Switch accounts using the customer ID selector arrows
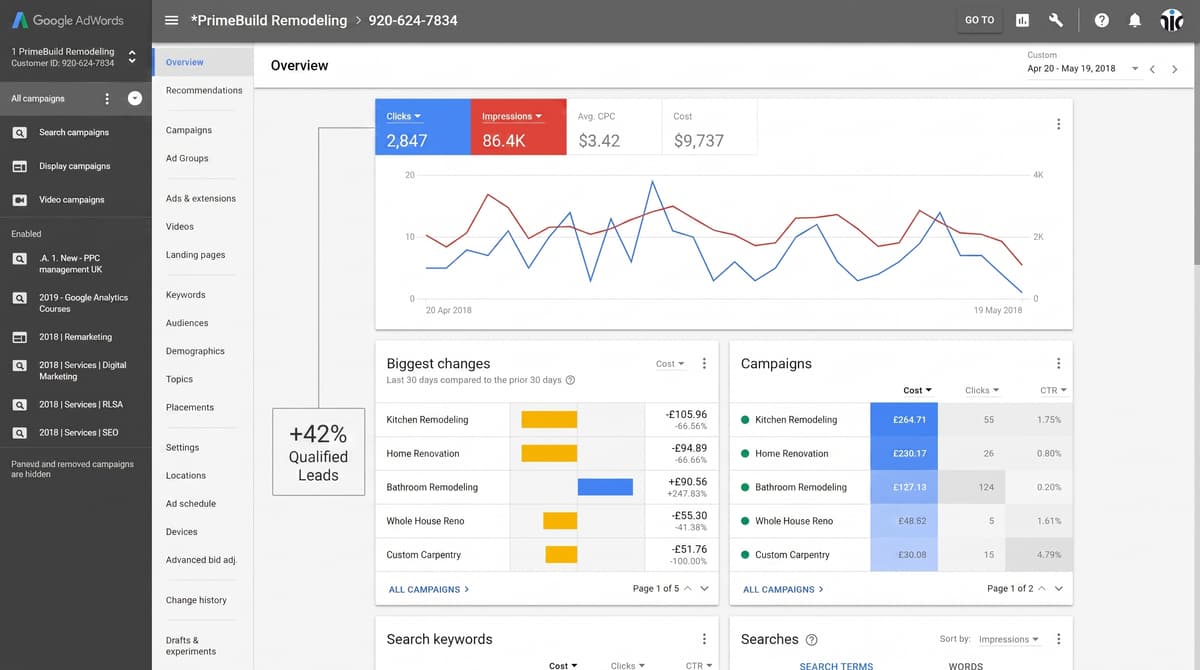This screenshot has width=1200, height=670. coord(132,57)
